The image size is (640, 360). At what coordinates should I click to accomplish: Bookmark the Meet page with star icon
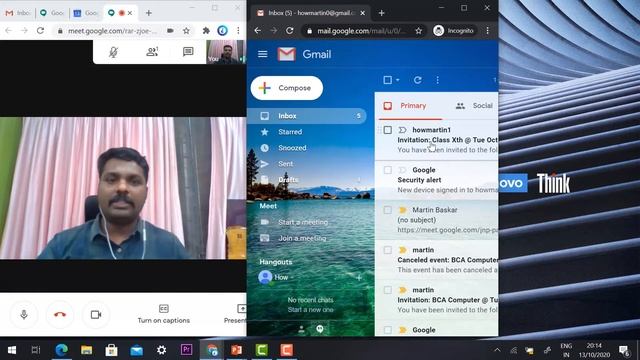click(x=186, y=31)
